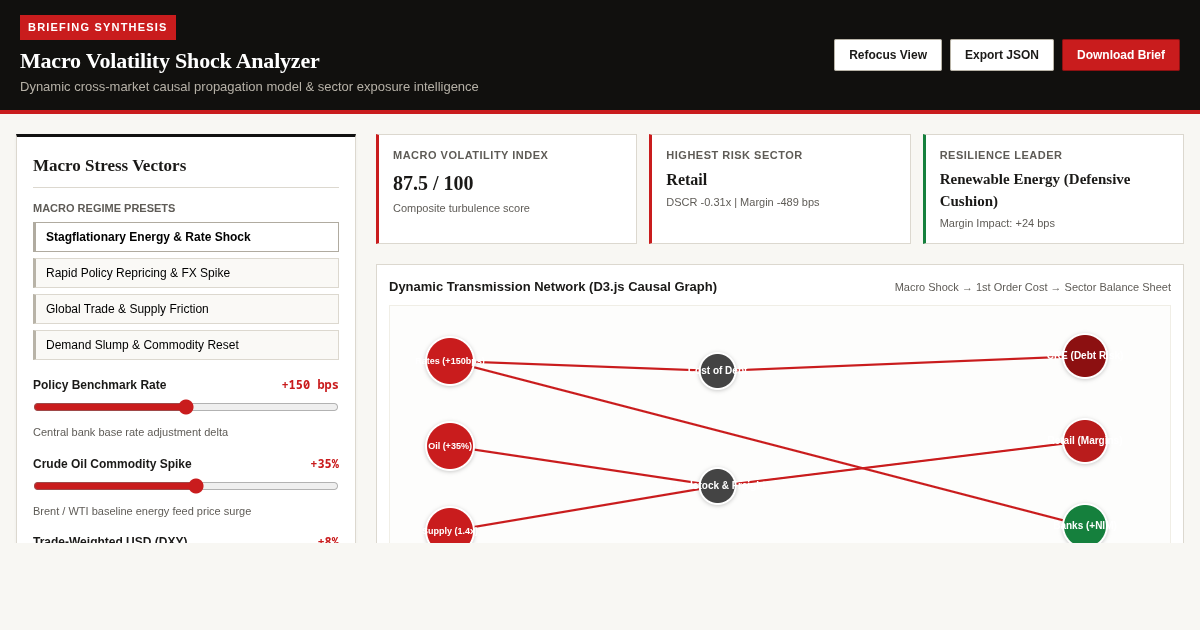The height and width of the screenshot is (630, 1200).
Task: Select the Cost of Debt middle node
Action: pos(717,371)
